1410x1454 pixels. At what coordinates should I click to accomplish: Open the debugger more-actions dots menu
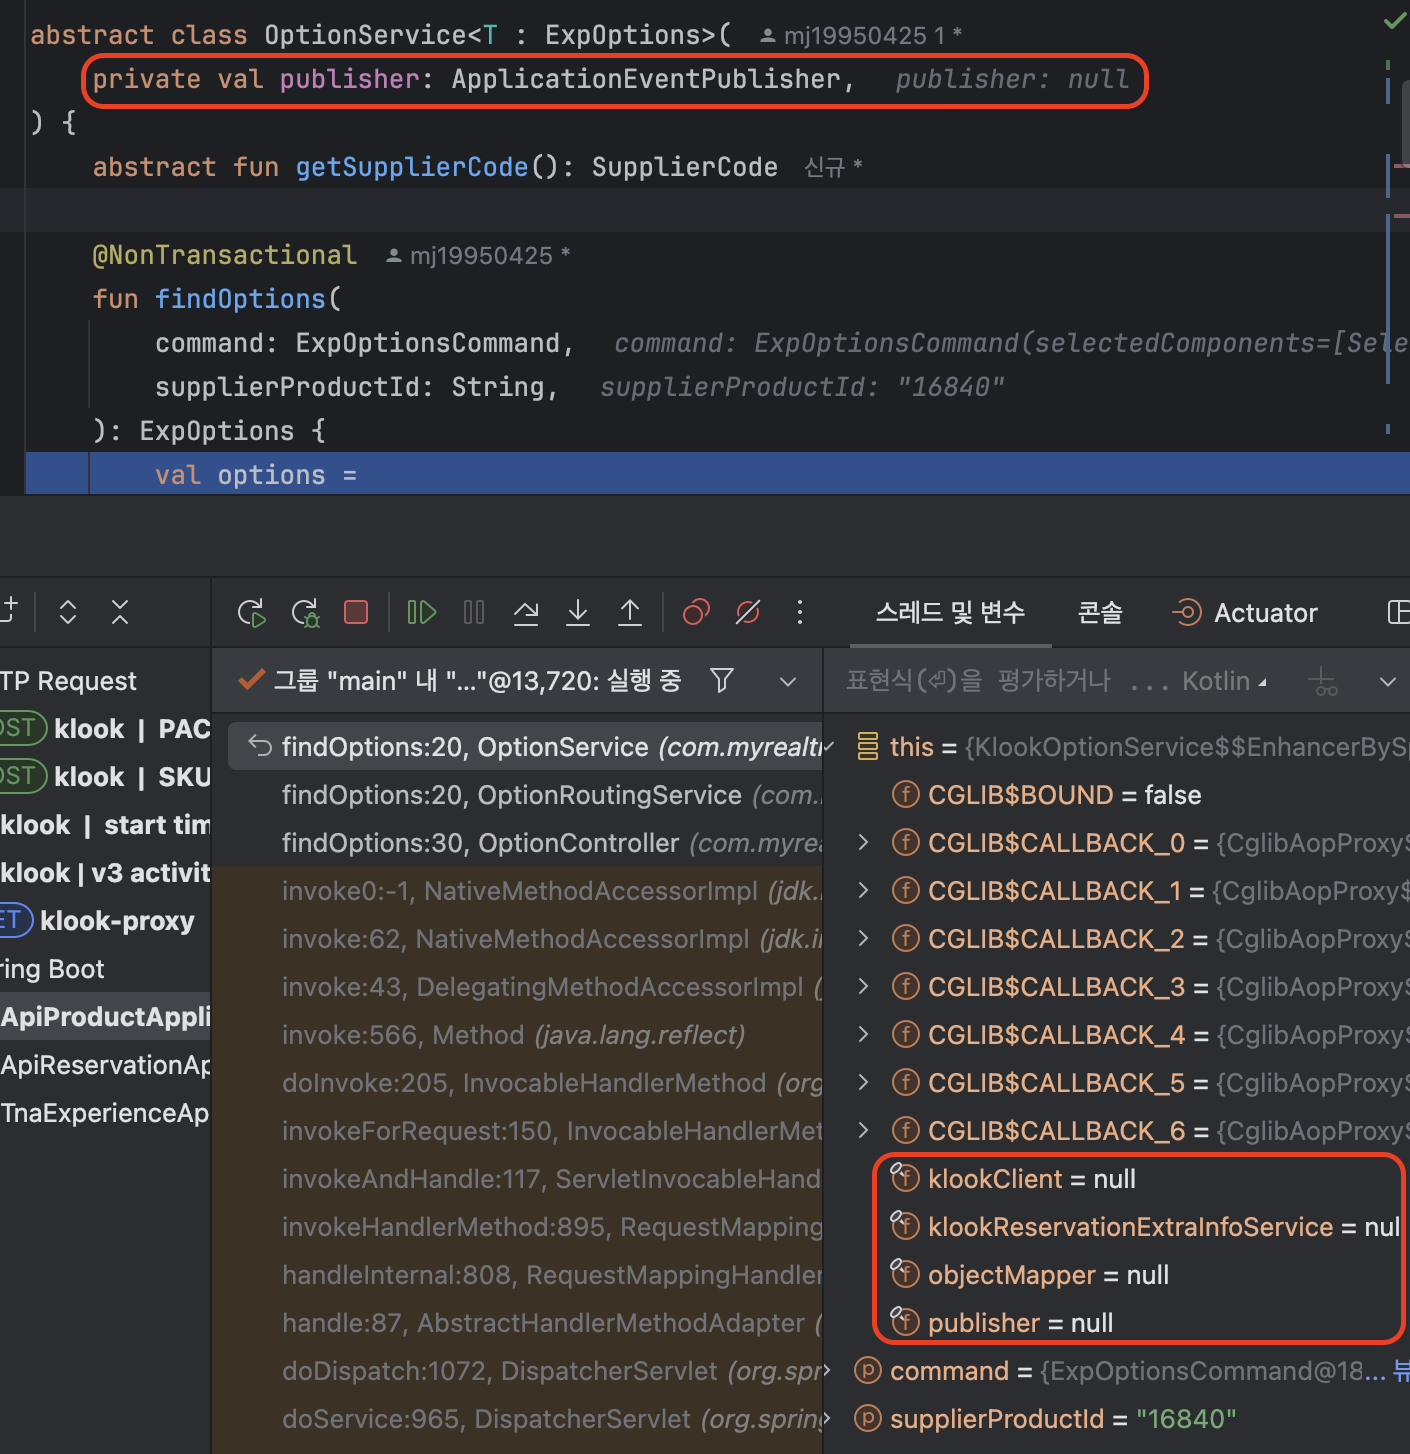pyautogui.click(x=799, y=612)
